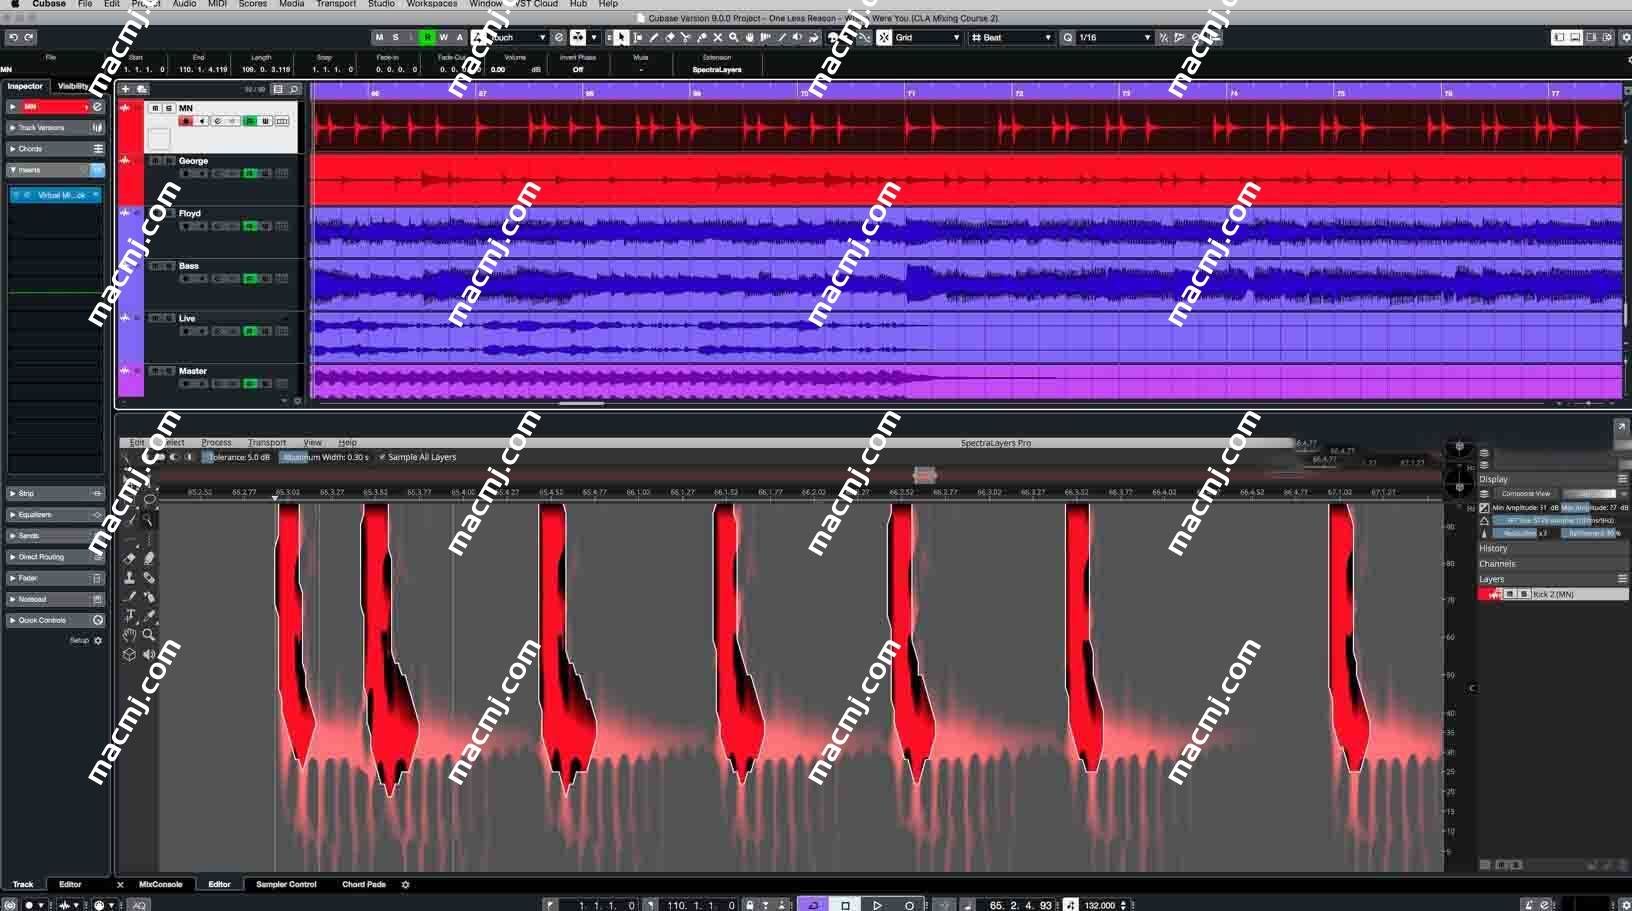The width and height of the screenshot is (1632, 911).
Task: Click the Virtual Mix insert slot in the Inspector
Action: (x=56, y=195)
